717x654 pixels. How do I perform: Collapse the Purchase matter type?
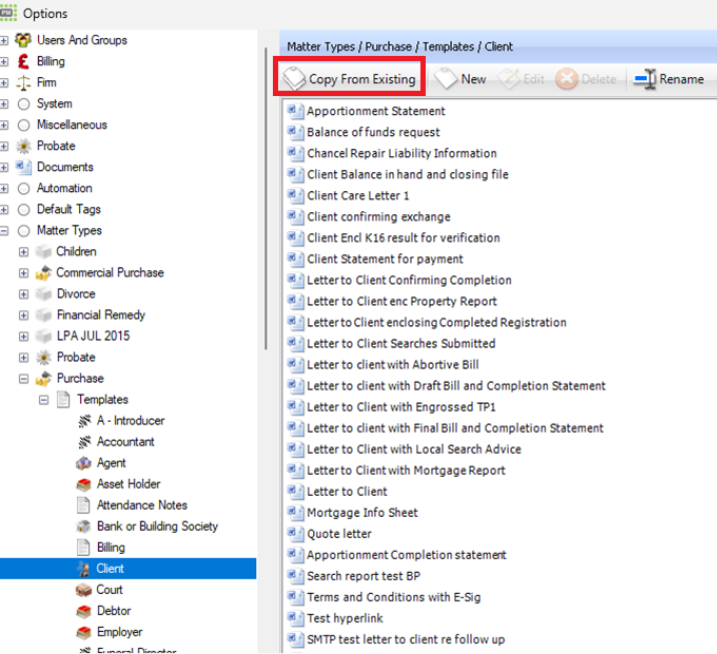(x=23, y=378)
